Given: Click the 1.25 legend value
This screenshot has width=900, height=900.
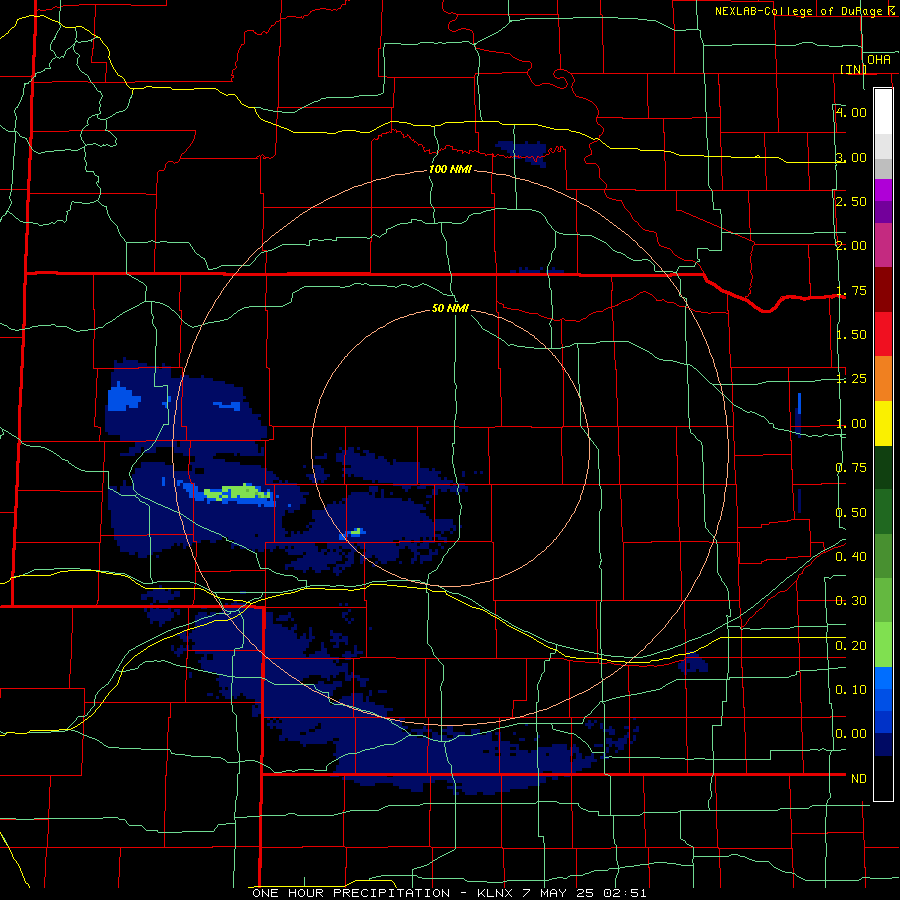Looking at the screenshot, I should (851, 379).
